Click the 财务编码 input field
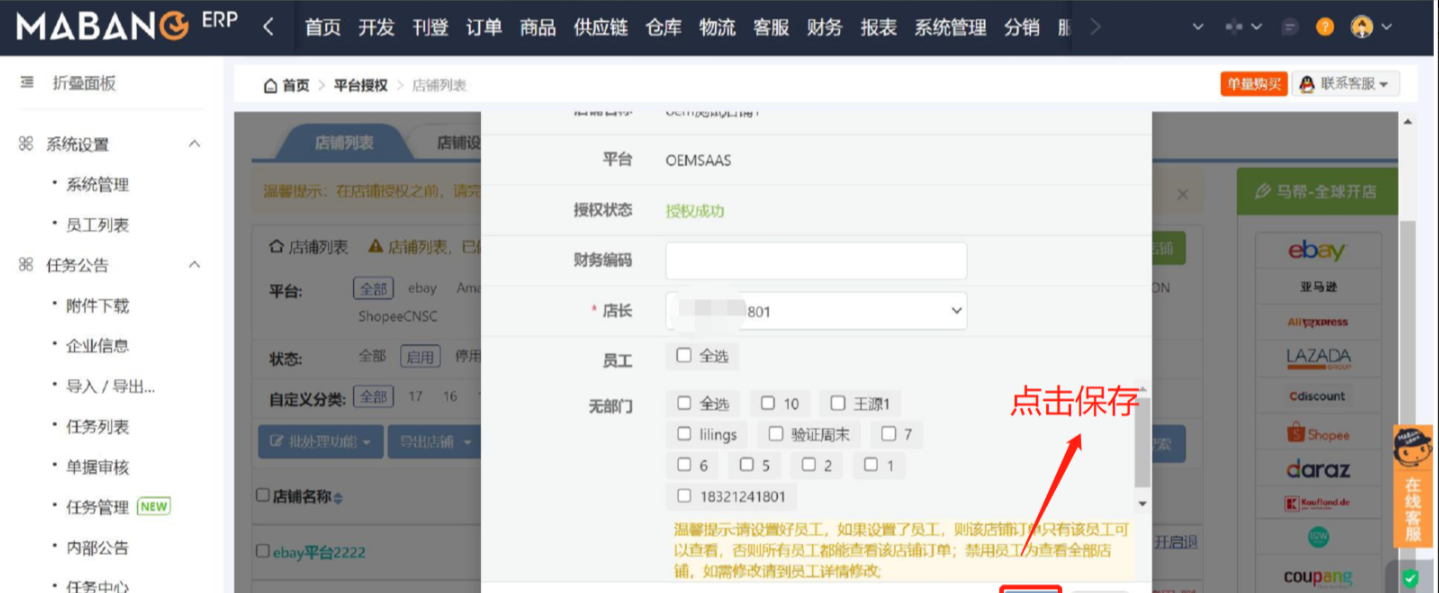This screenshot has width=1439, height=593. click(816, 260)
